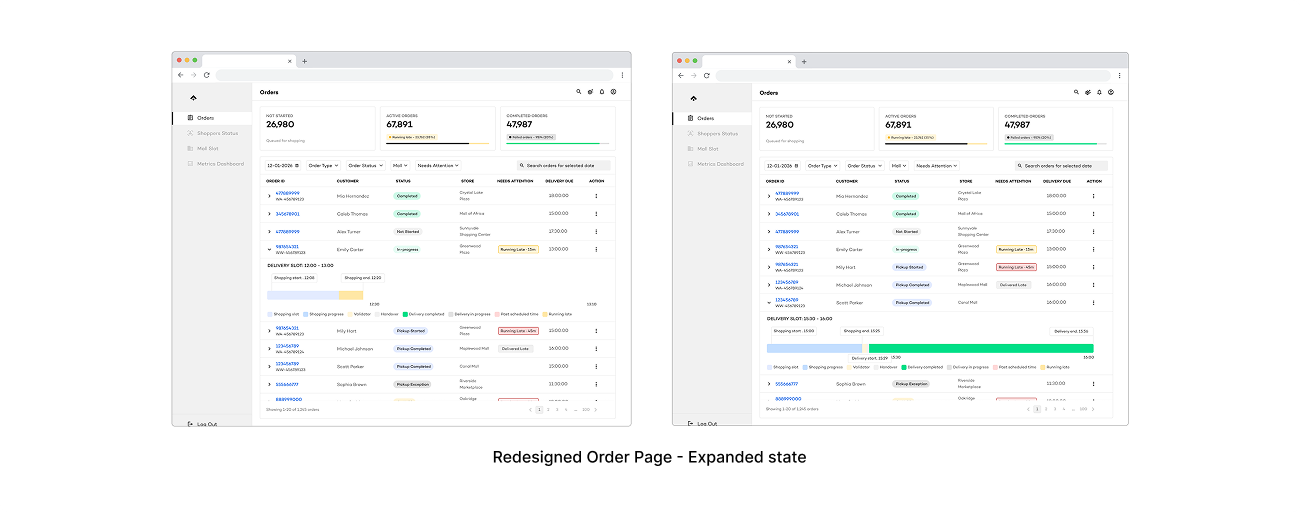Click the Log Out icon in right sidebar
This screenshot has width=1301, height=512.
(689, 423)
